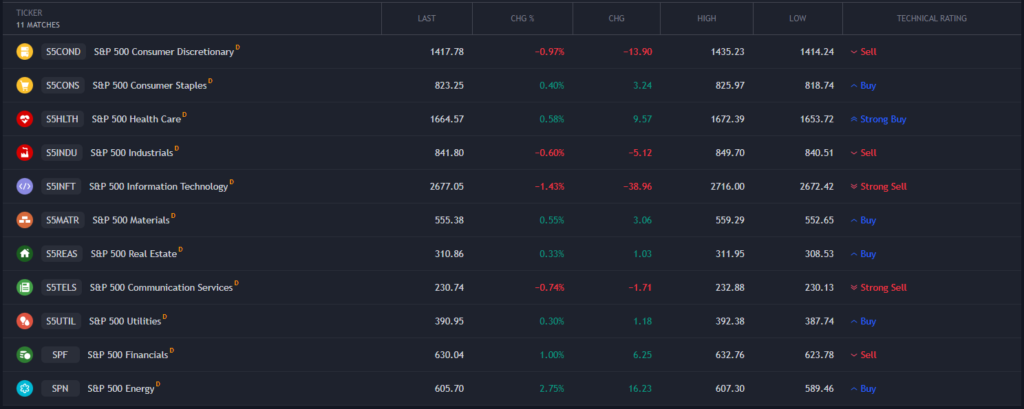
Task: Open S&P 500 Materials link
Action: (130, 220)
